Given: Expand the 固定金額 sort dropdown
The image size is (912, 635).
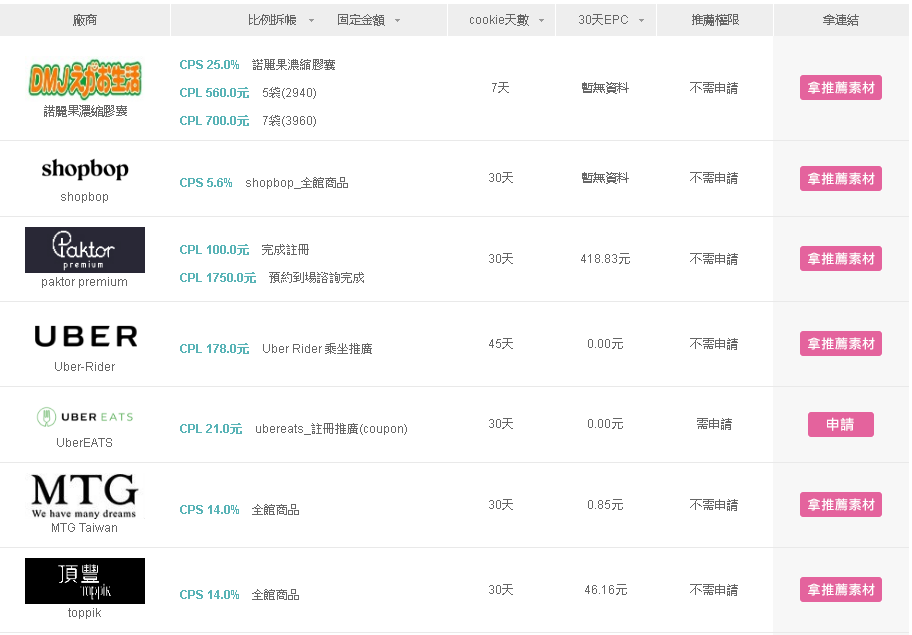Looking at the screenshot, I should [397, 21].
